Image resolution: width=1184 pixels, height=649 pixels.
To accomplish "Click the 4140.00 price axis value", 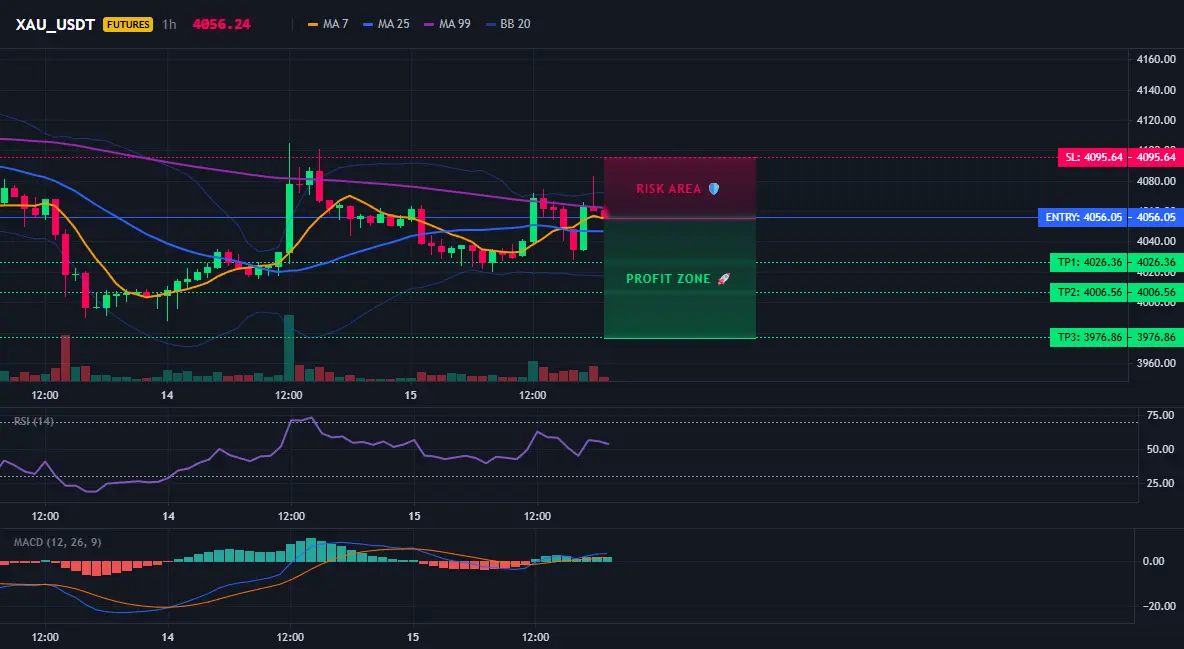I will click(x=1155, y=90).
